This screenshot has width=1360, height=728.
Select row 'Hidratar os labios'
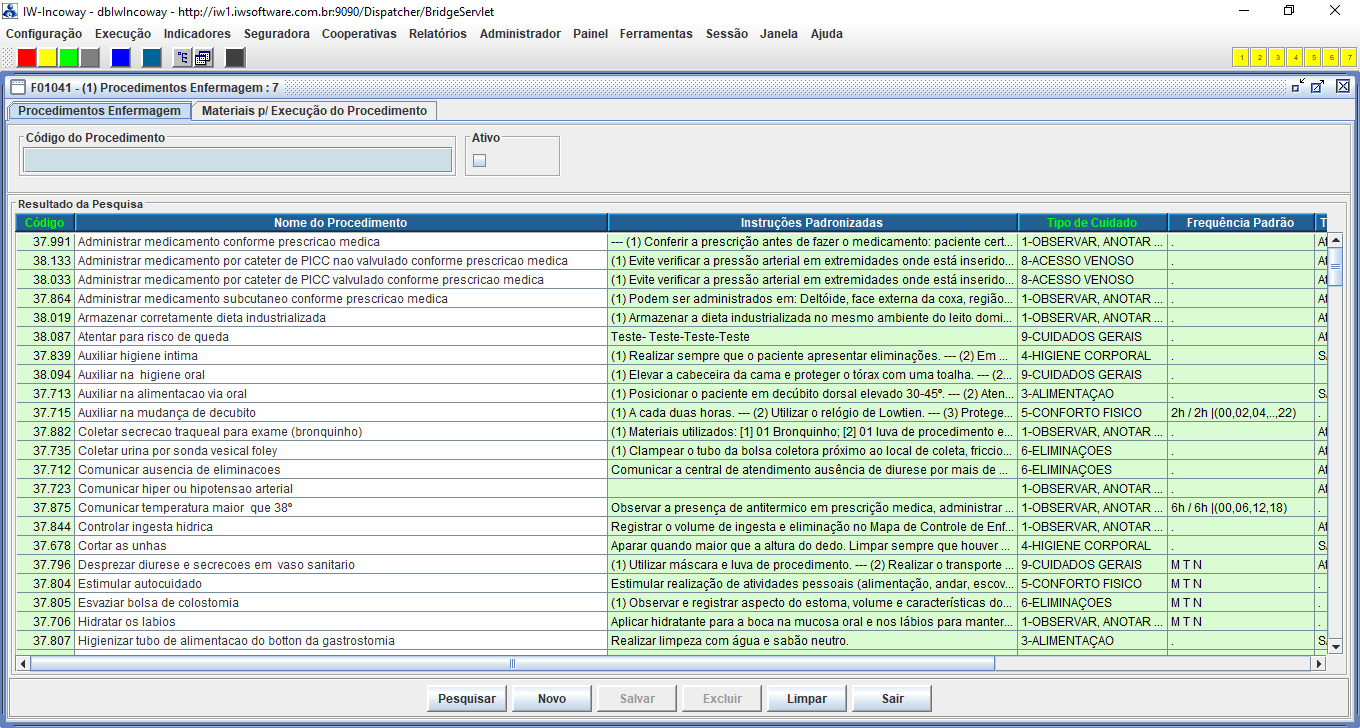(671, 622)
